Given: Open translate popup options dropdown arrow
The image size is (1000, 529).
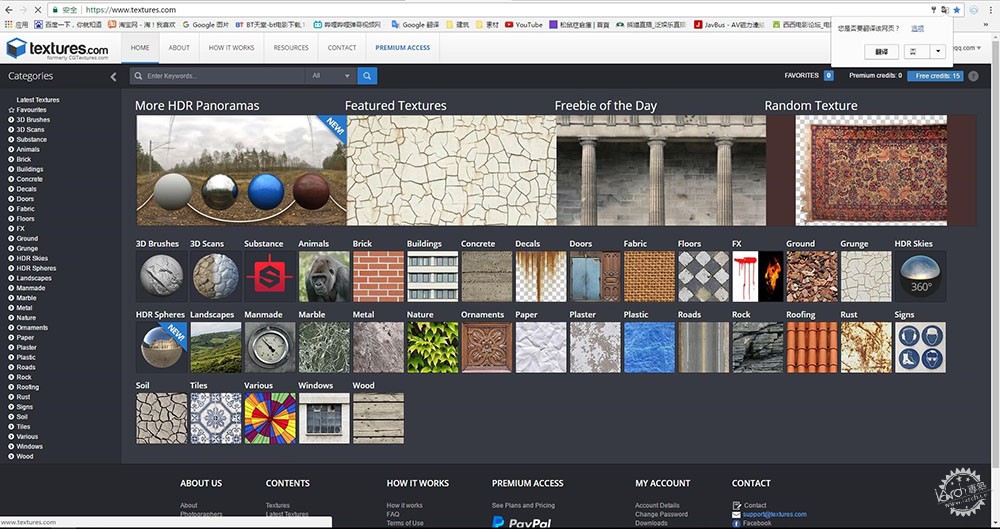Looking at the screenshot, I should 938,52.
